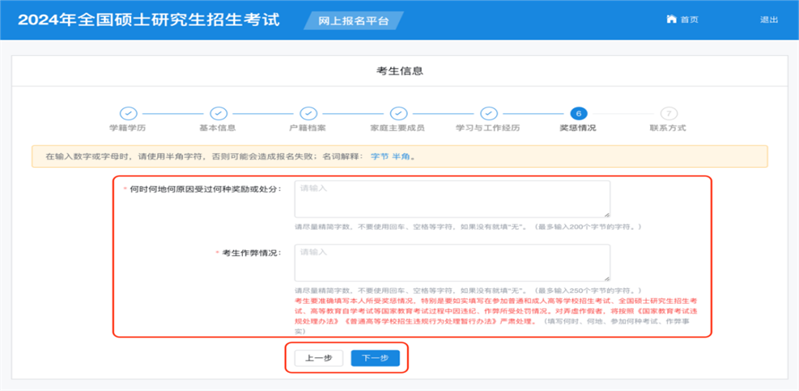The height and width of the screenshot is (391, 799).
Task: Click 下一步 to continue
Action: tap(375, 358)
